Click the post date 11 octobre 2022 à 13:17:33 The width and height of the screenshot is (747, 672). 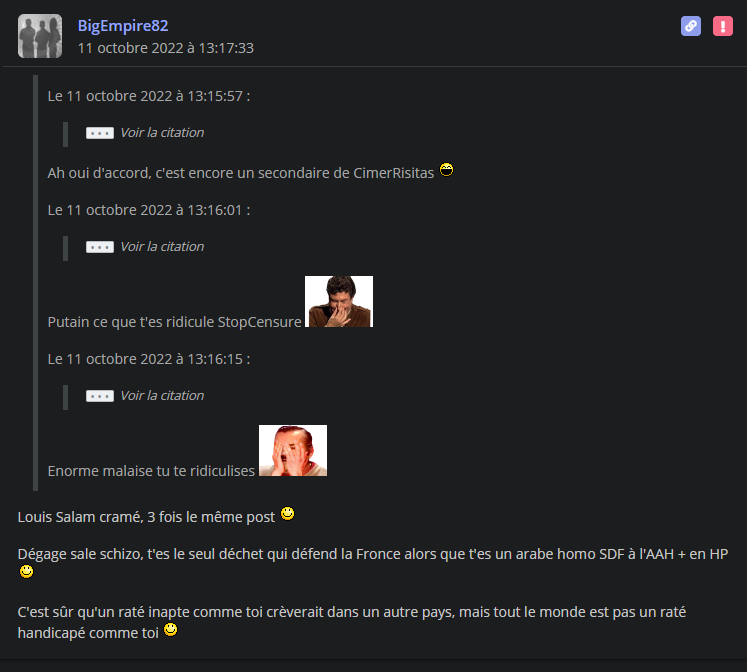(x=166, y=48)
